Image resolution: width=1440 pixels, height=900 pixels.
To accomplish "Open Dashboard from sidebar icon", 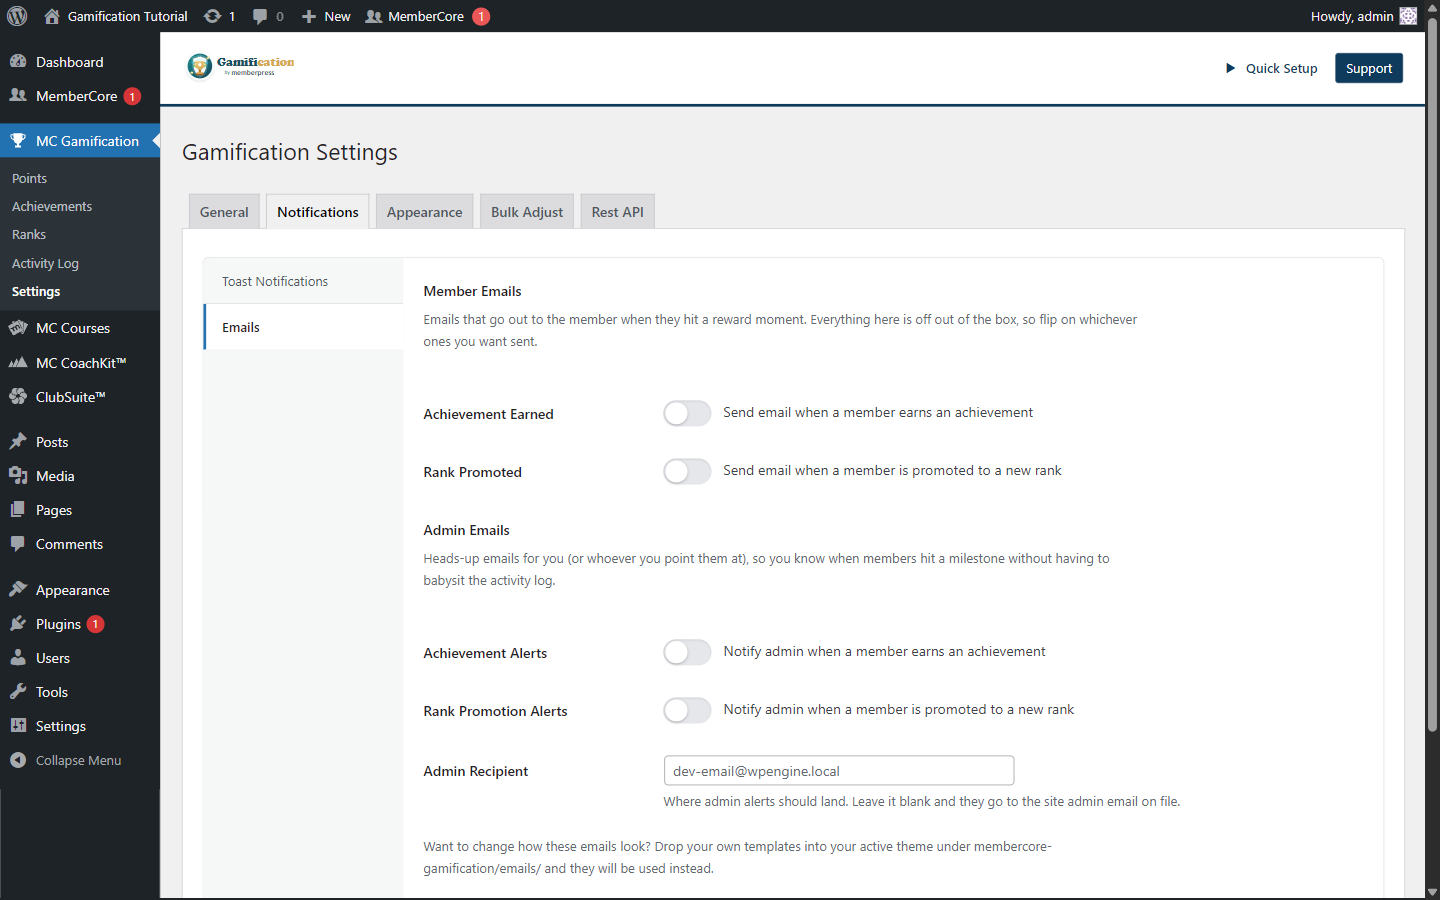I will [x=18, y=61].
